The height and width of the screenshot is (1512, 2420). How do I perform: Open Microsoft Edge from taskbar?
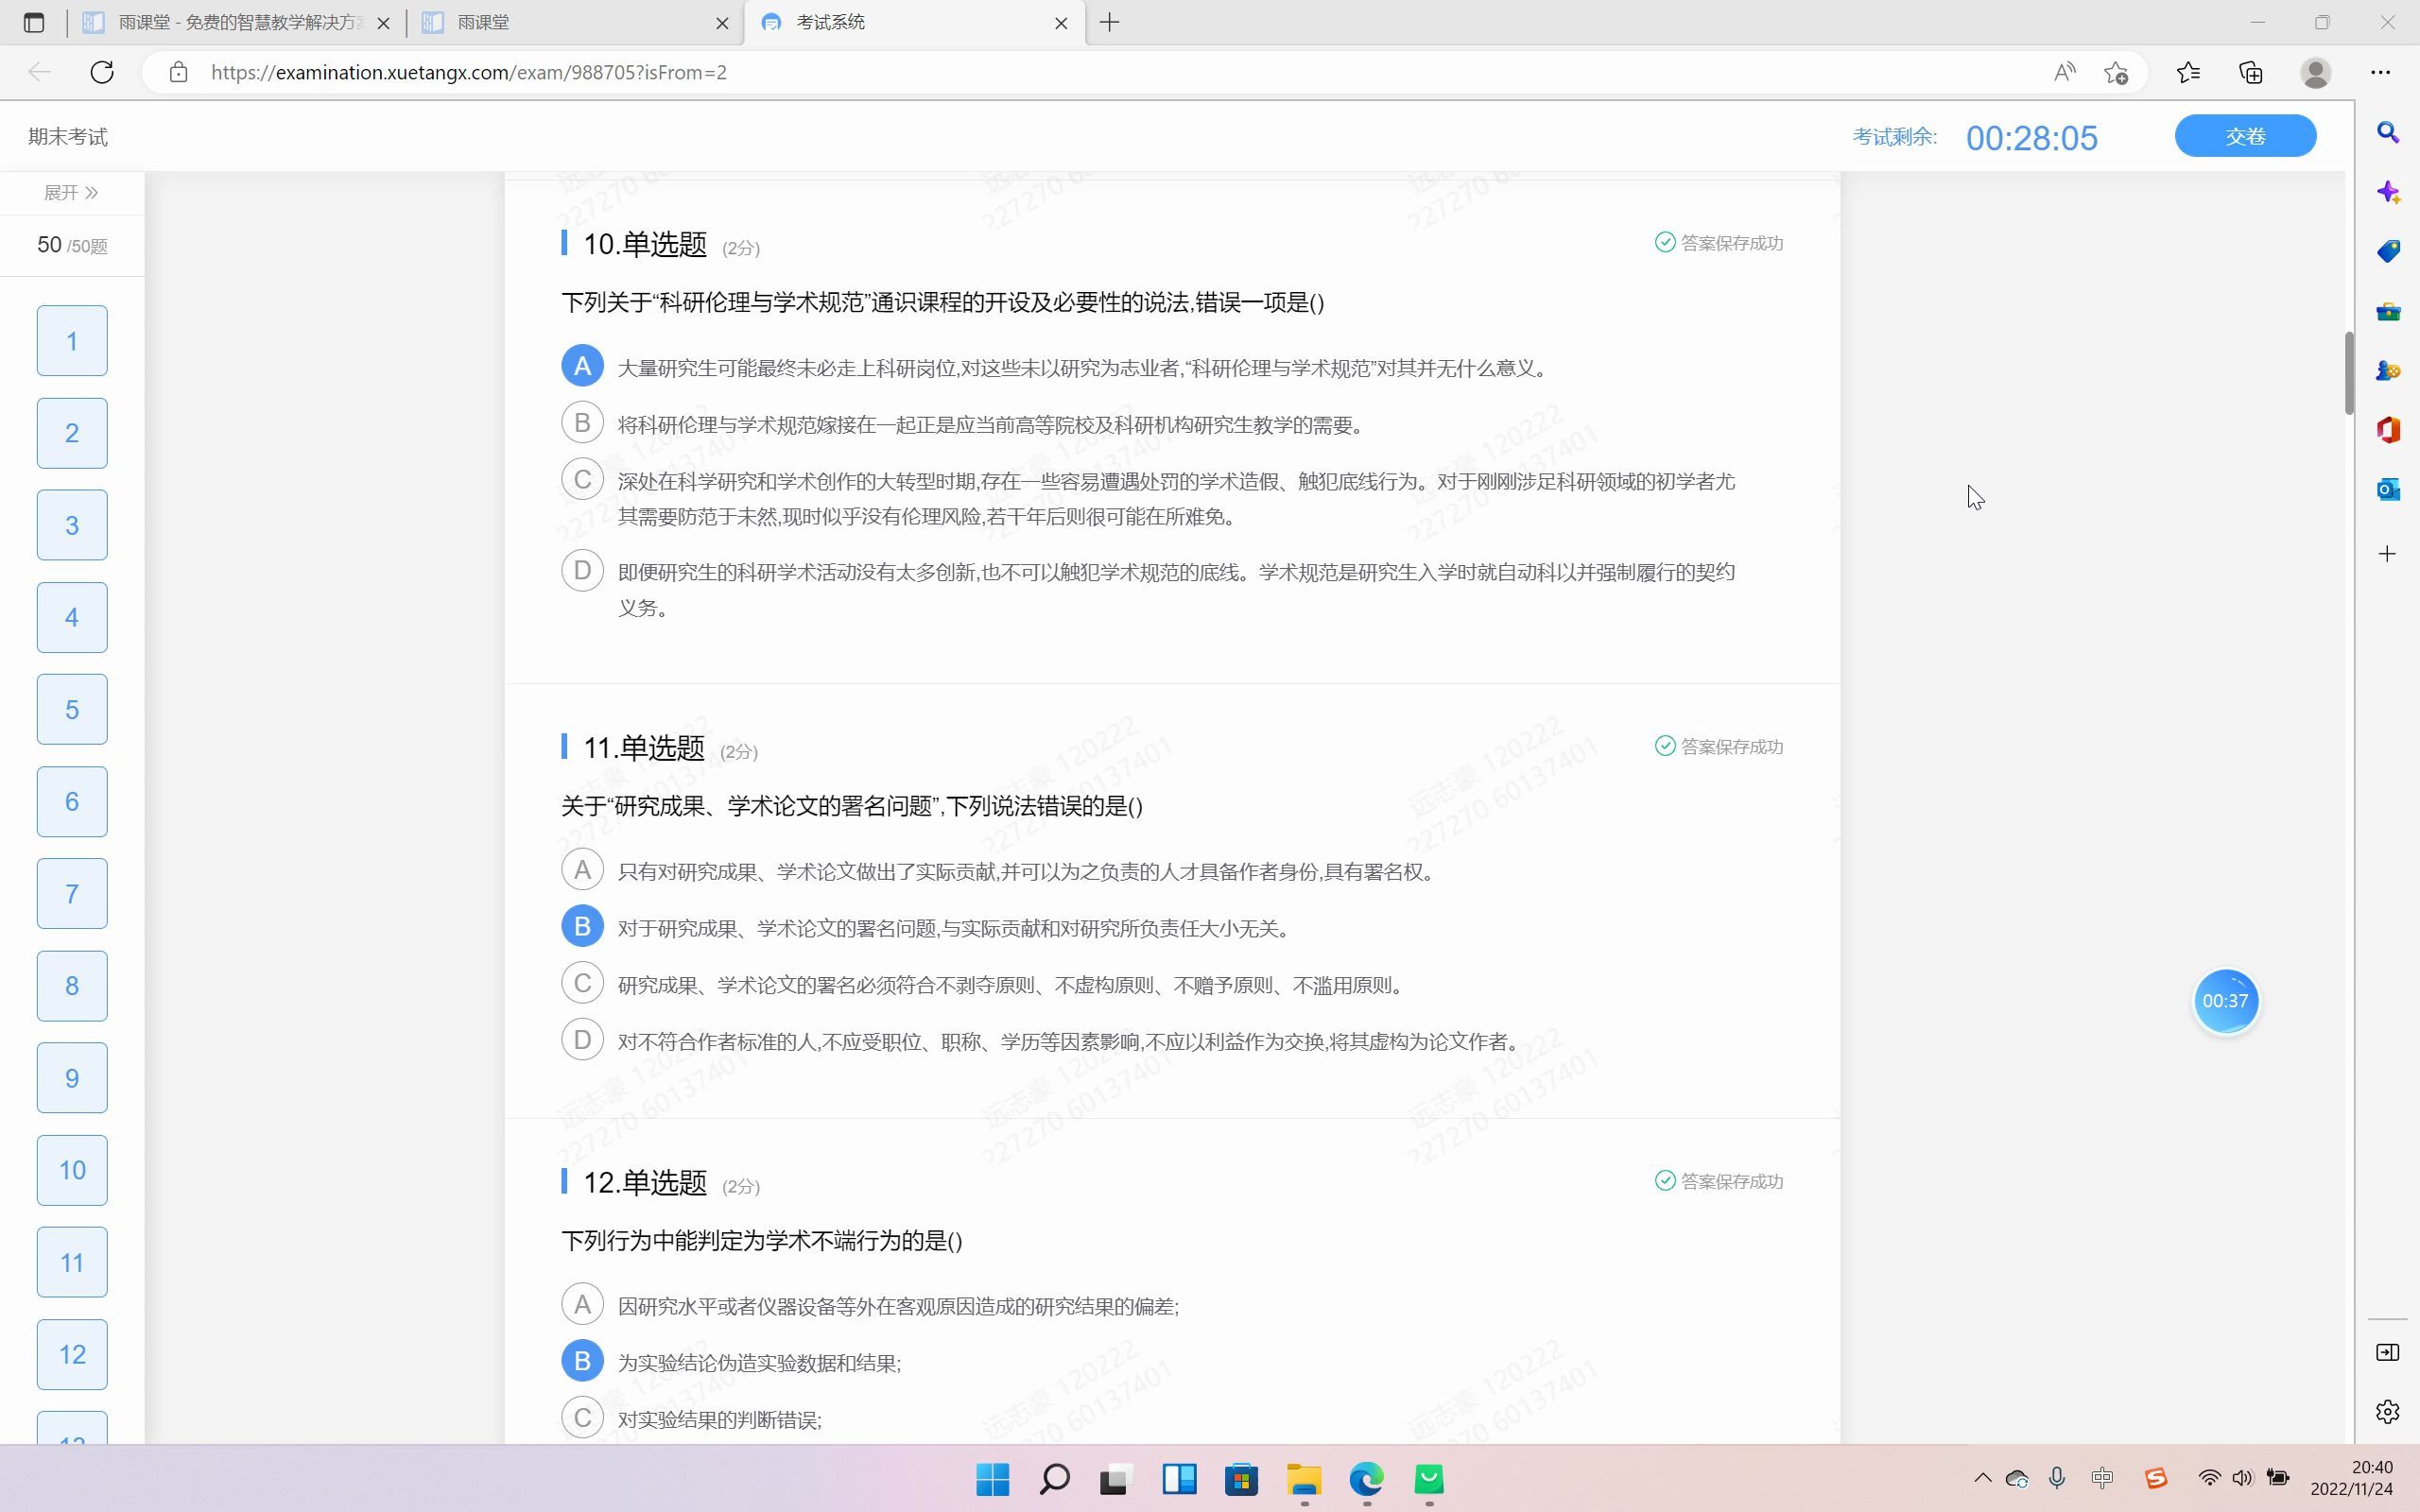1366,1478
